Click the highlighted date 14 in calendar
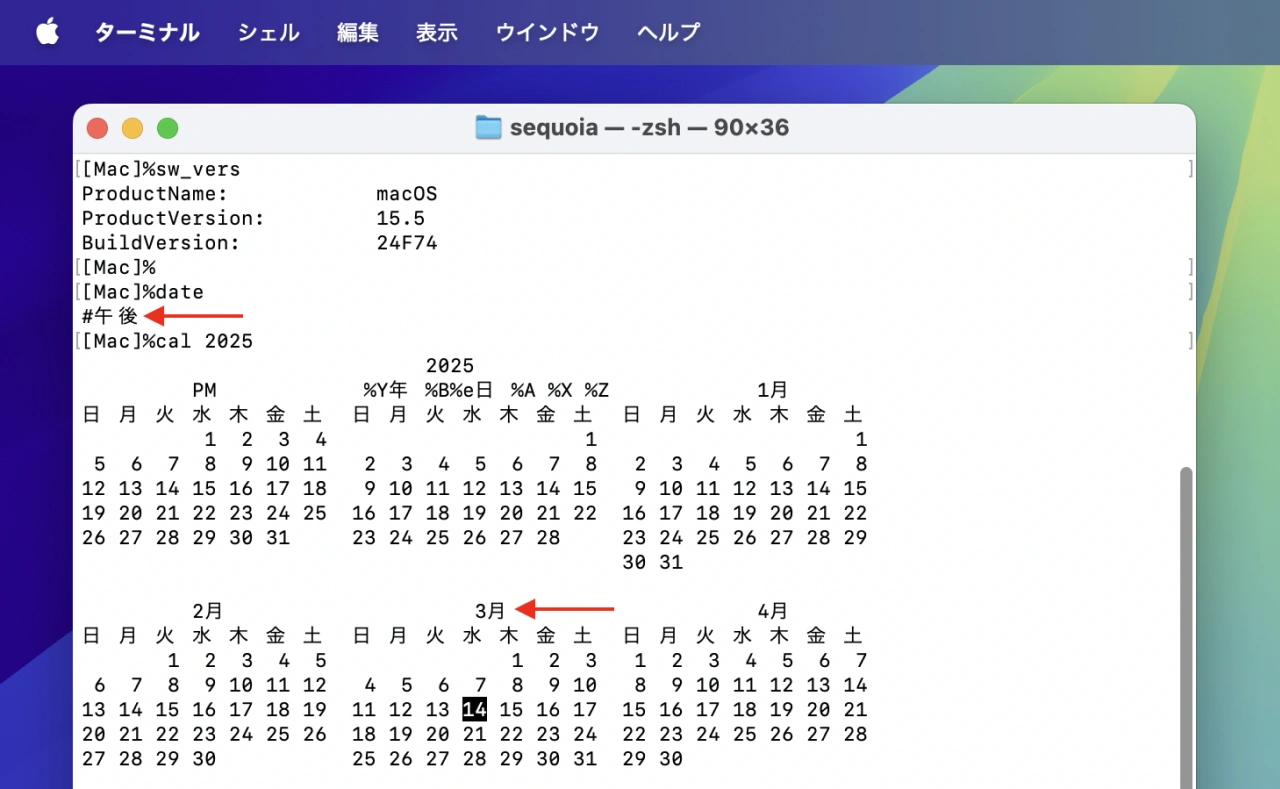 coord(474,710)
